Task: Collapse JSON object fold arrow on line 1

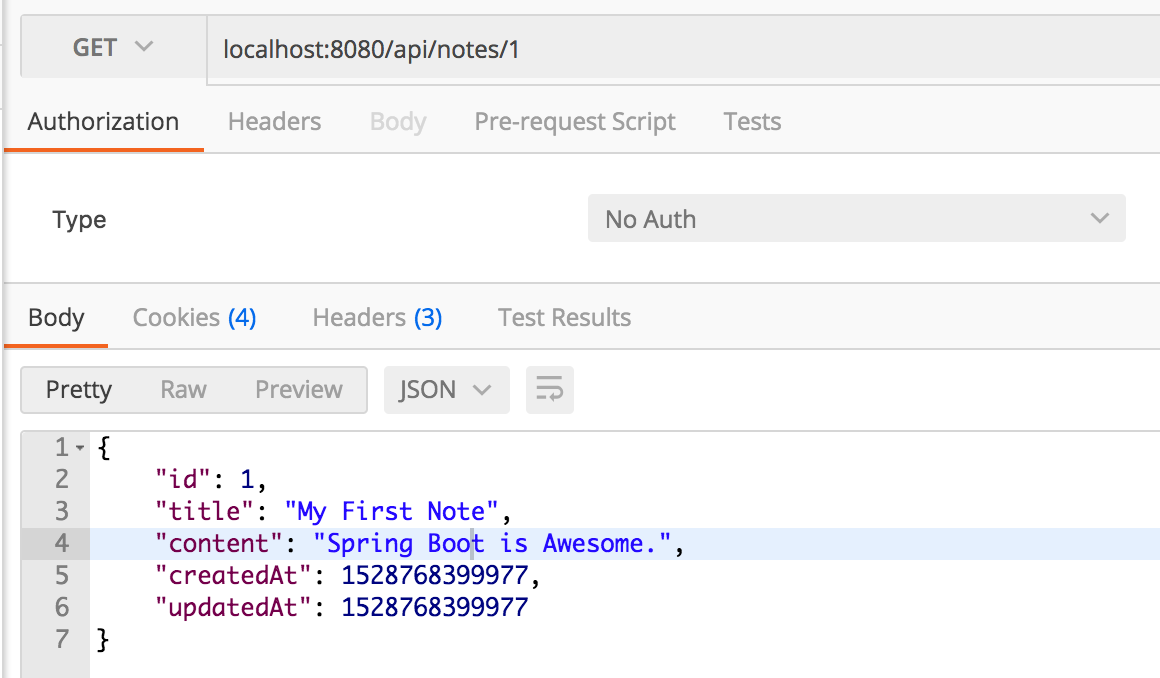Action: [81, 447]
